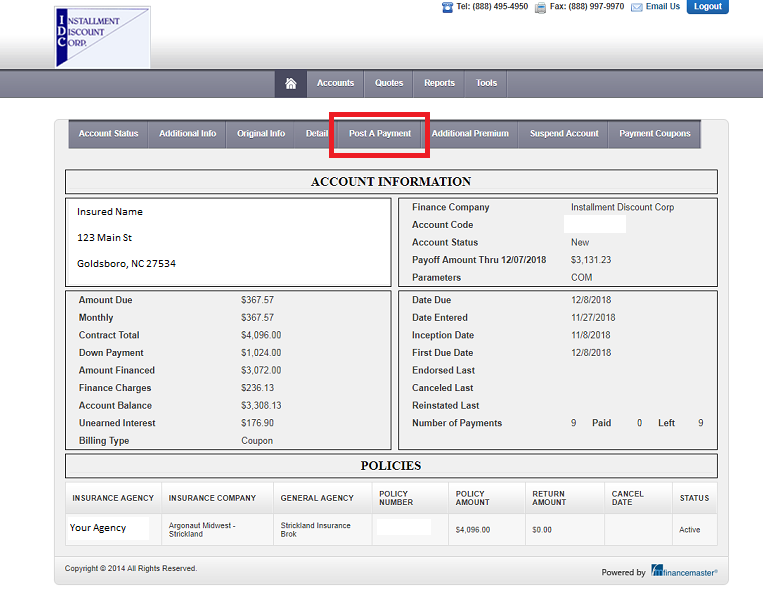Click the ACCOUNT INFORMATION heading
The image size is (763, 594).
pos(391,181)
